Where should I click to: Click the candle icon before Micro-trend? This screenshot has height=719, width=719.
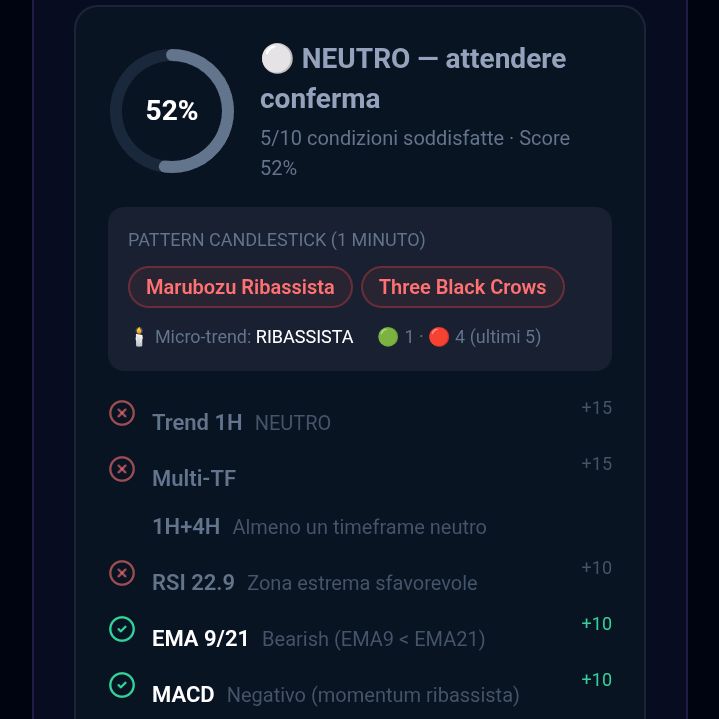tap(139, 337)
